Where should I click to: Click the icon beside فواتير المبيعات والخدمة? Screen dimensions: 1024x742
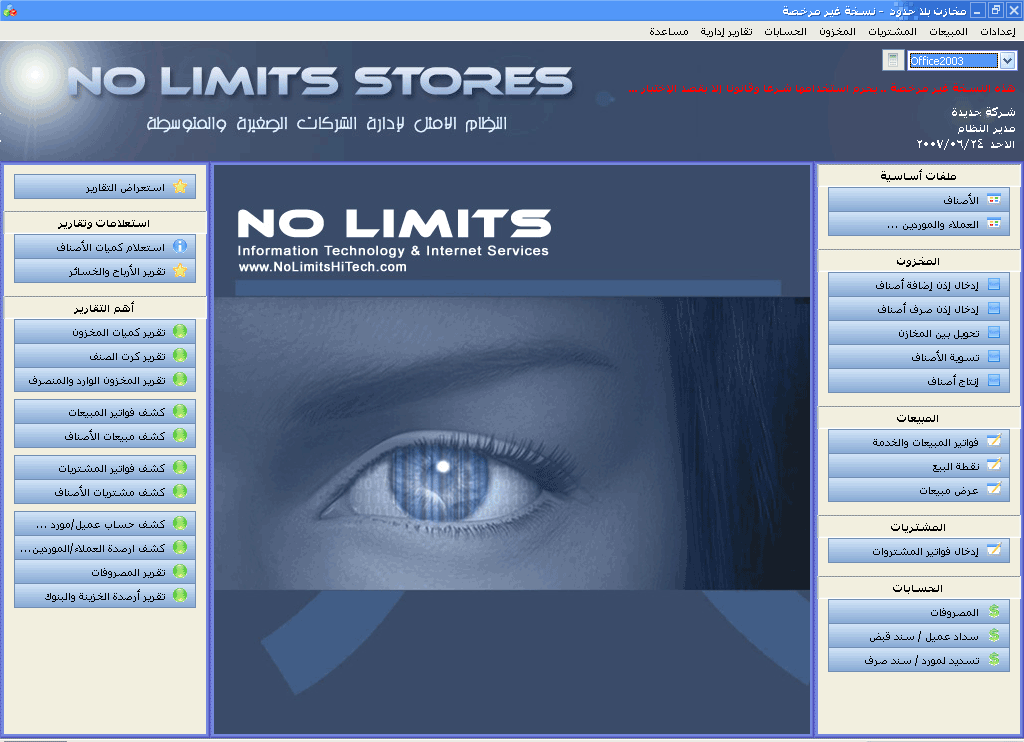point(994,441)
